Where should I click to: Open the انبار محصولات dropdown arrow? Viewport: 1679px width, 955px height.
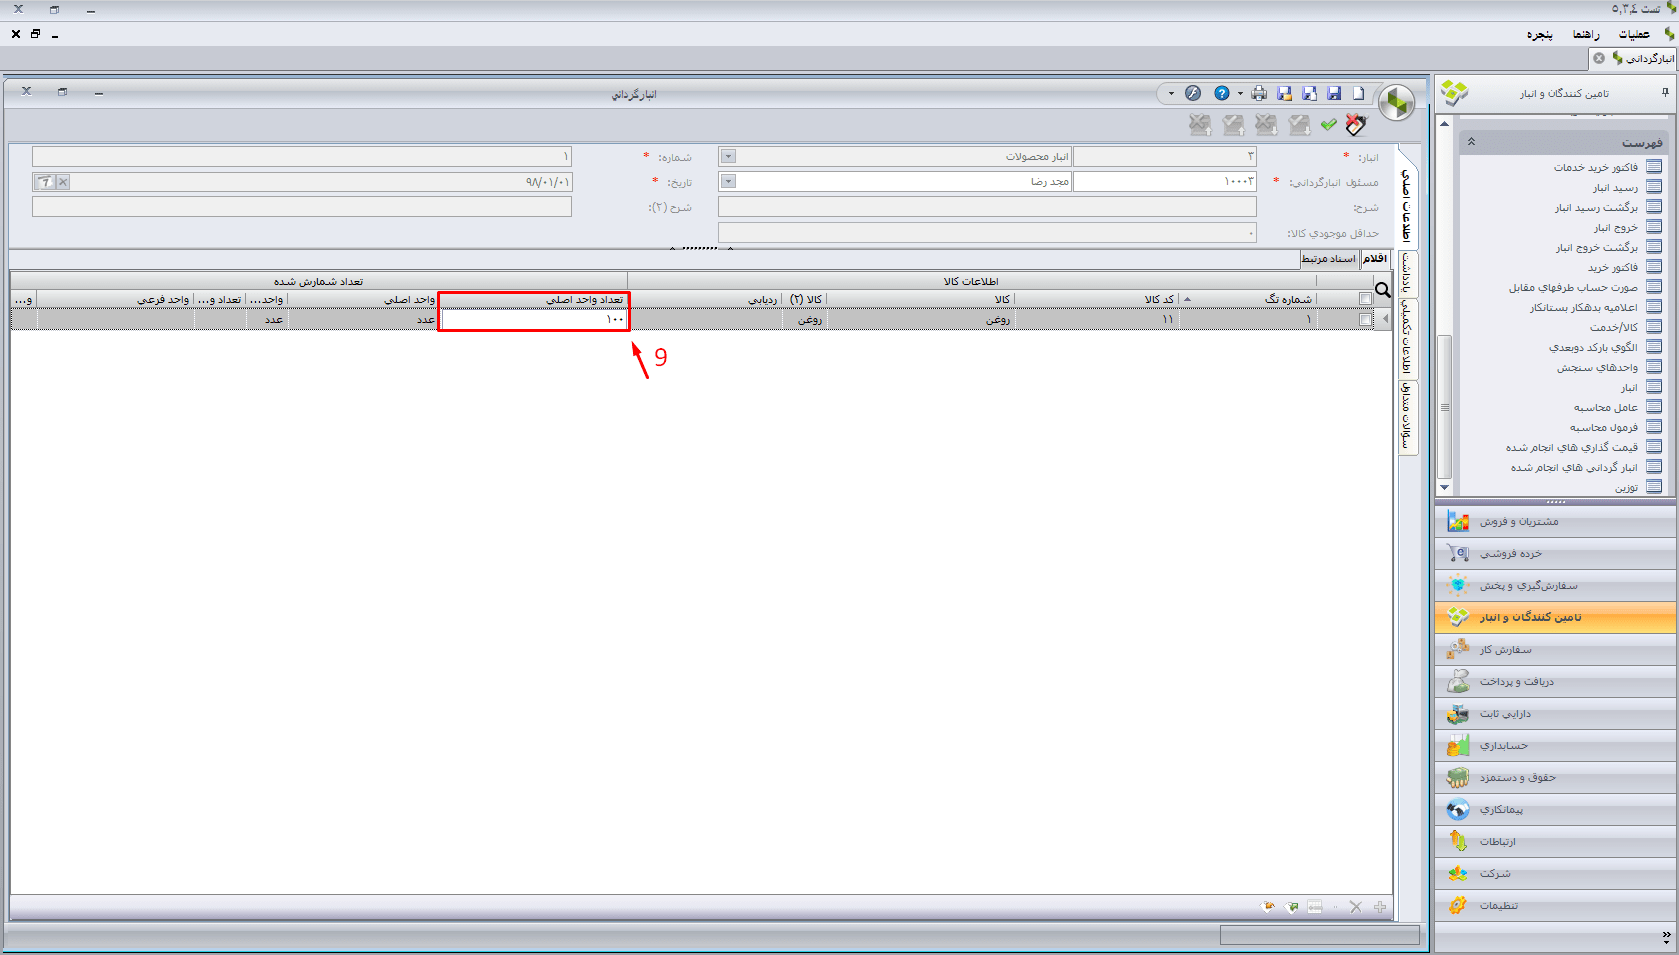[728, 156]
